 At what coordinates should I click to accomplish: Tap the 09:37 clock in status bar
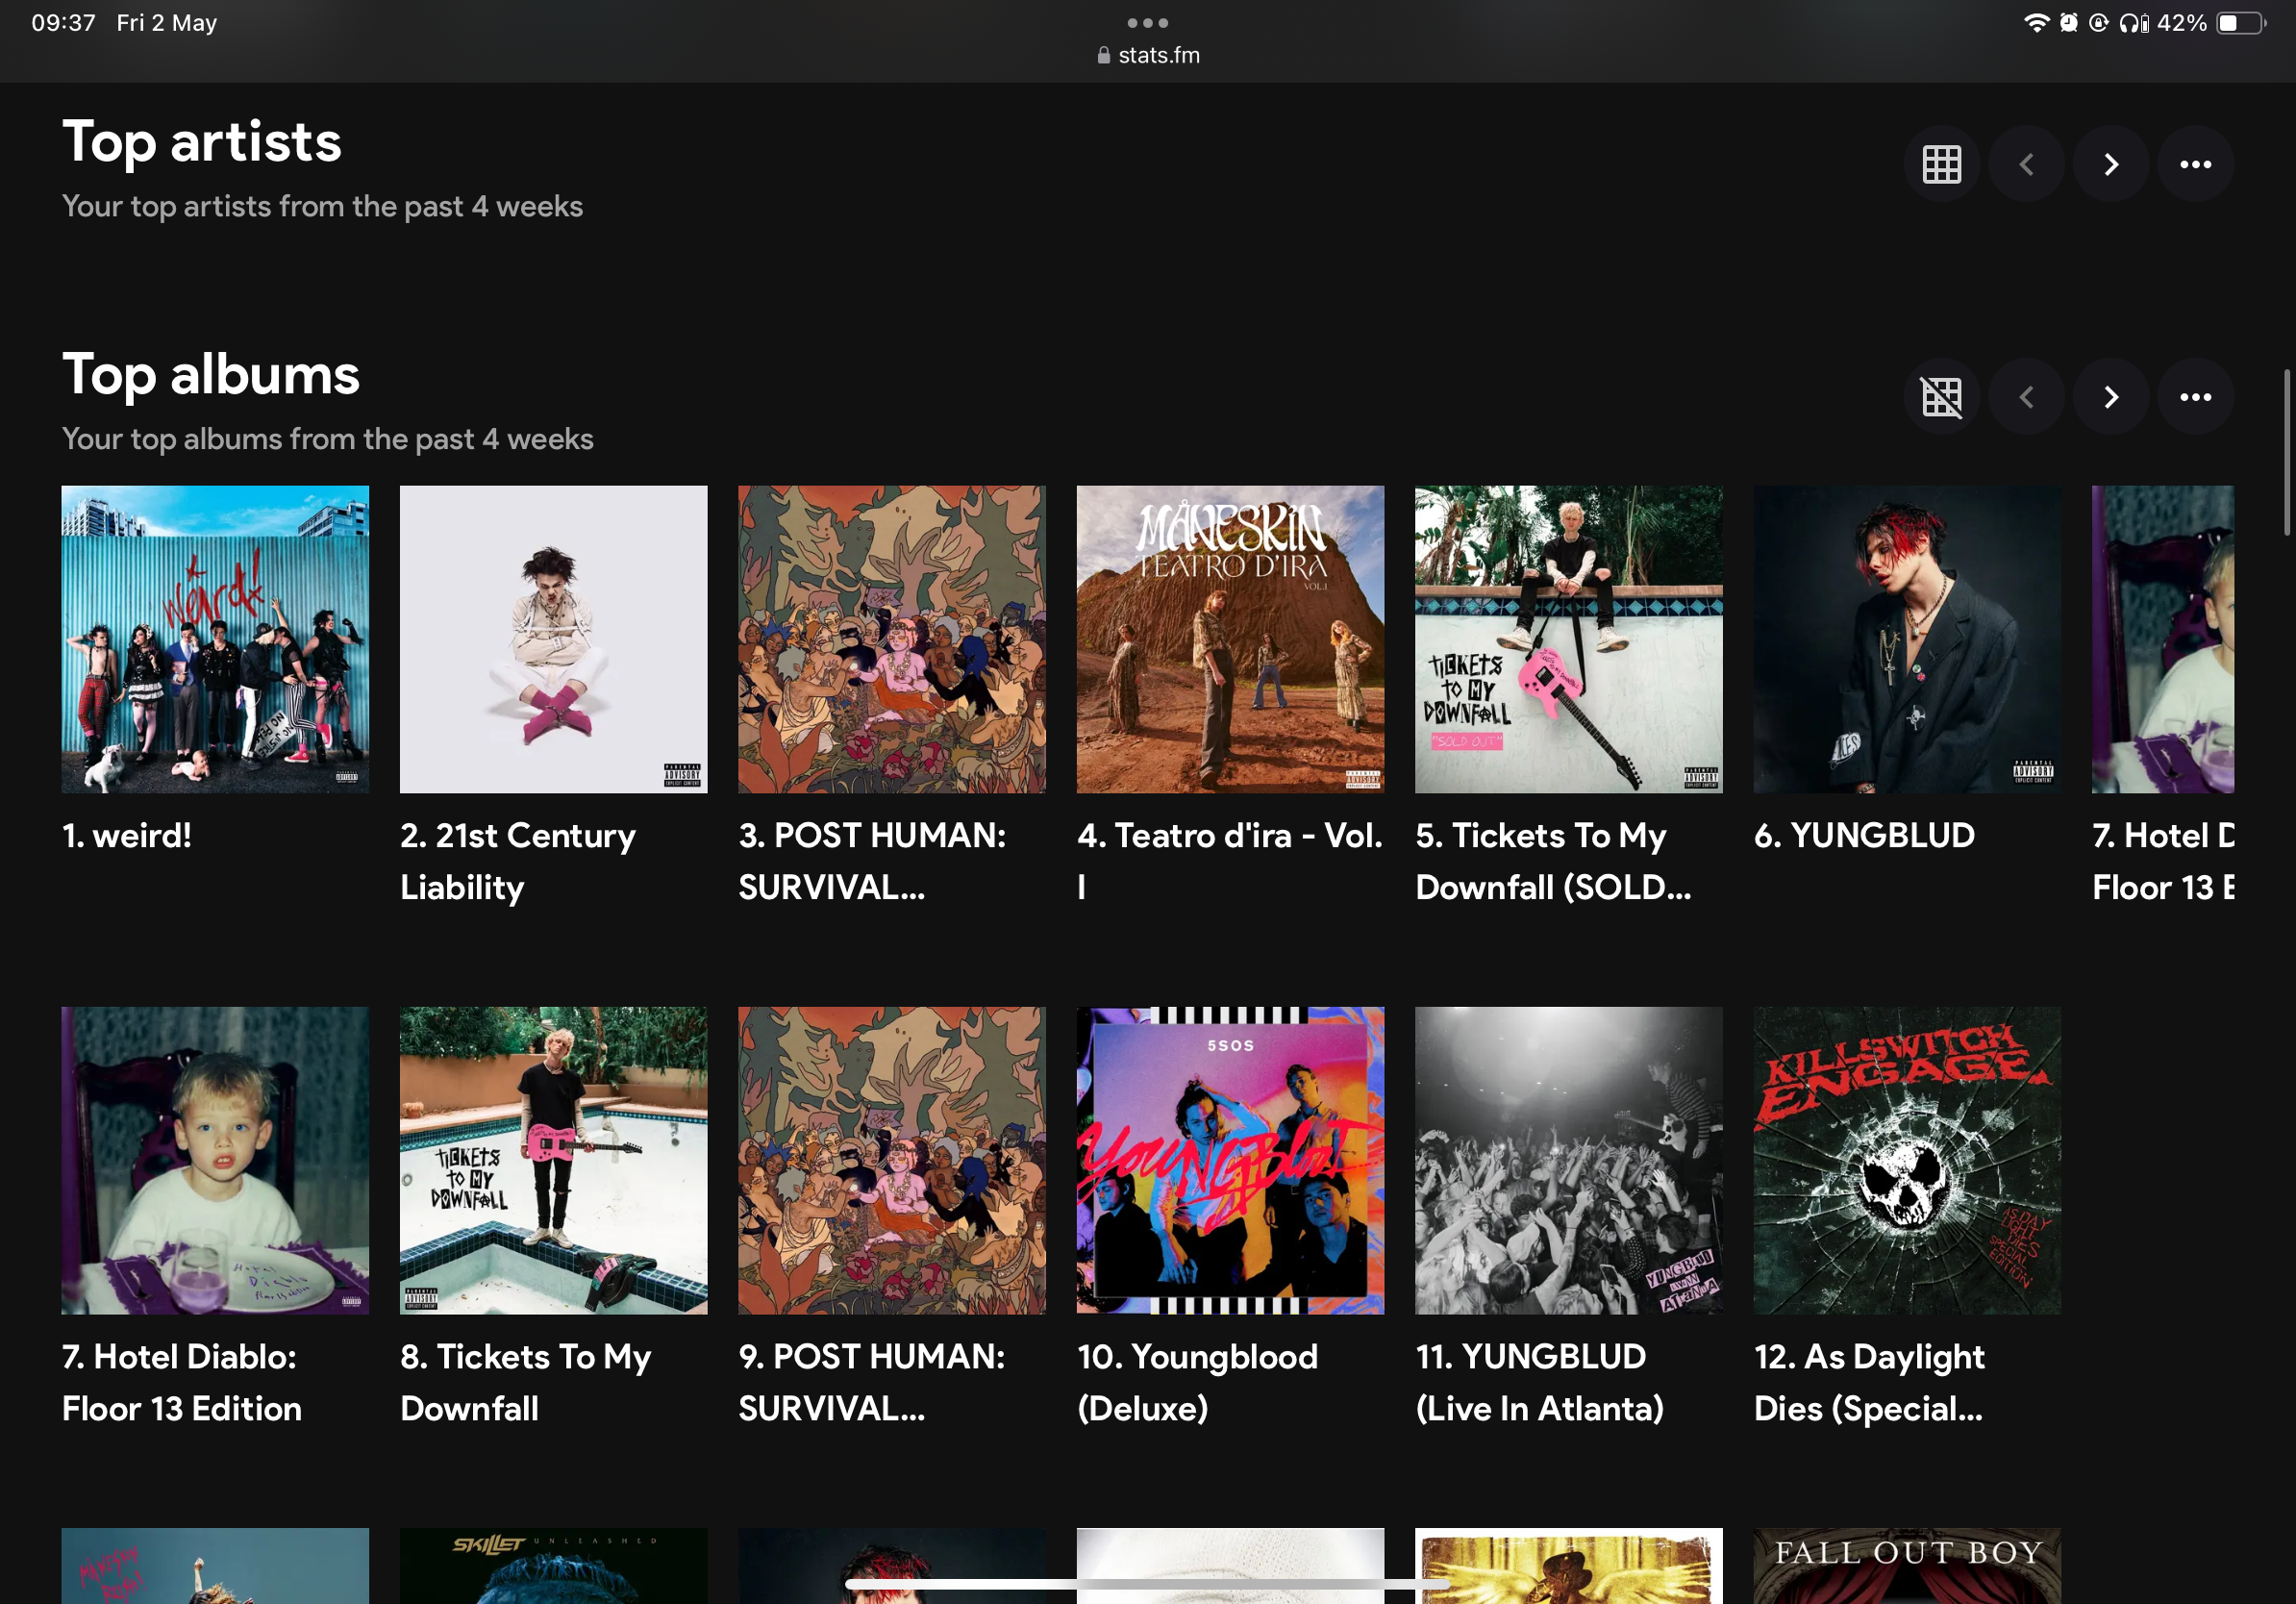click(63, 22)
